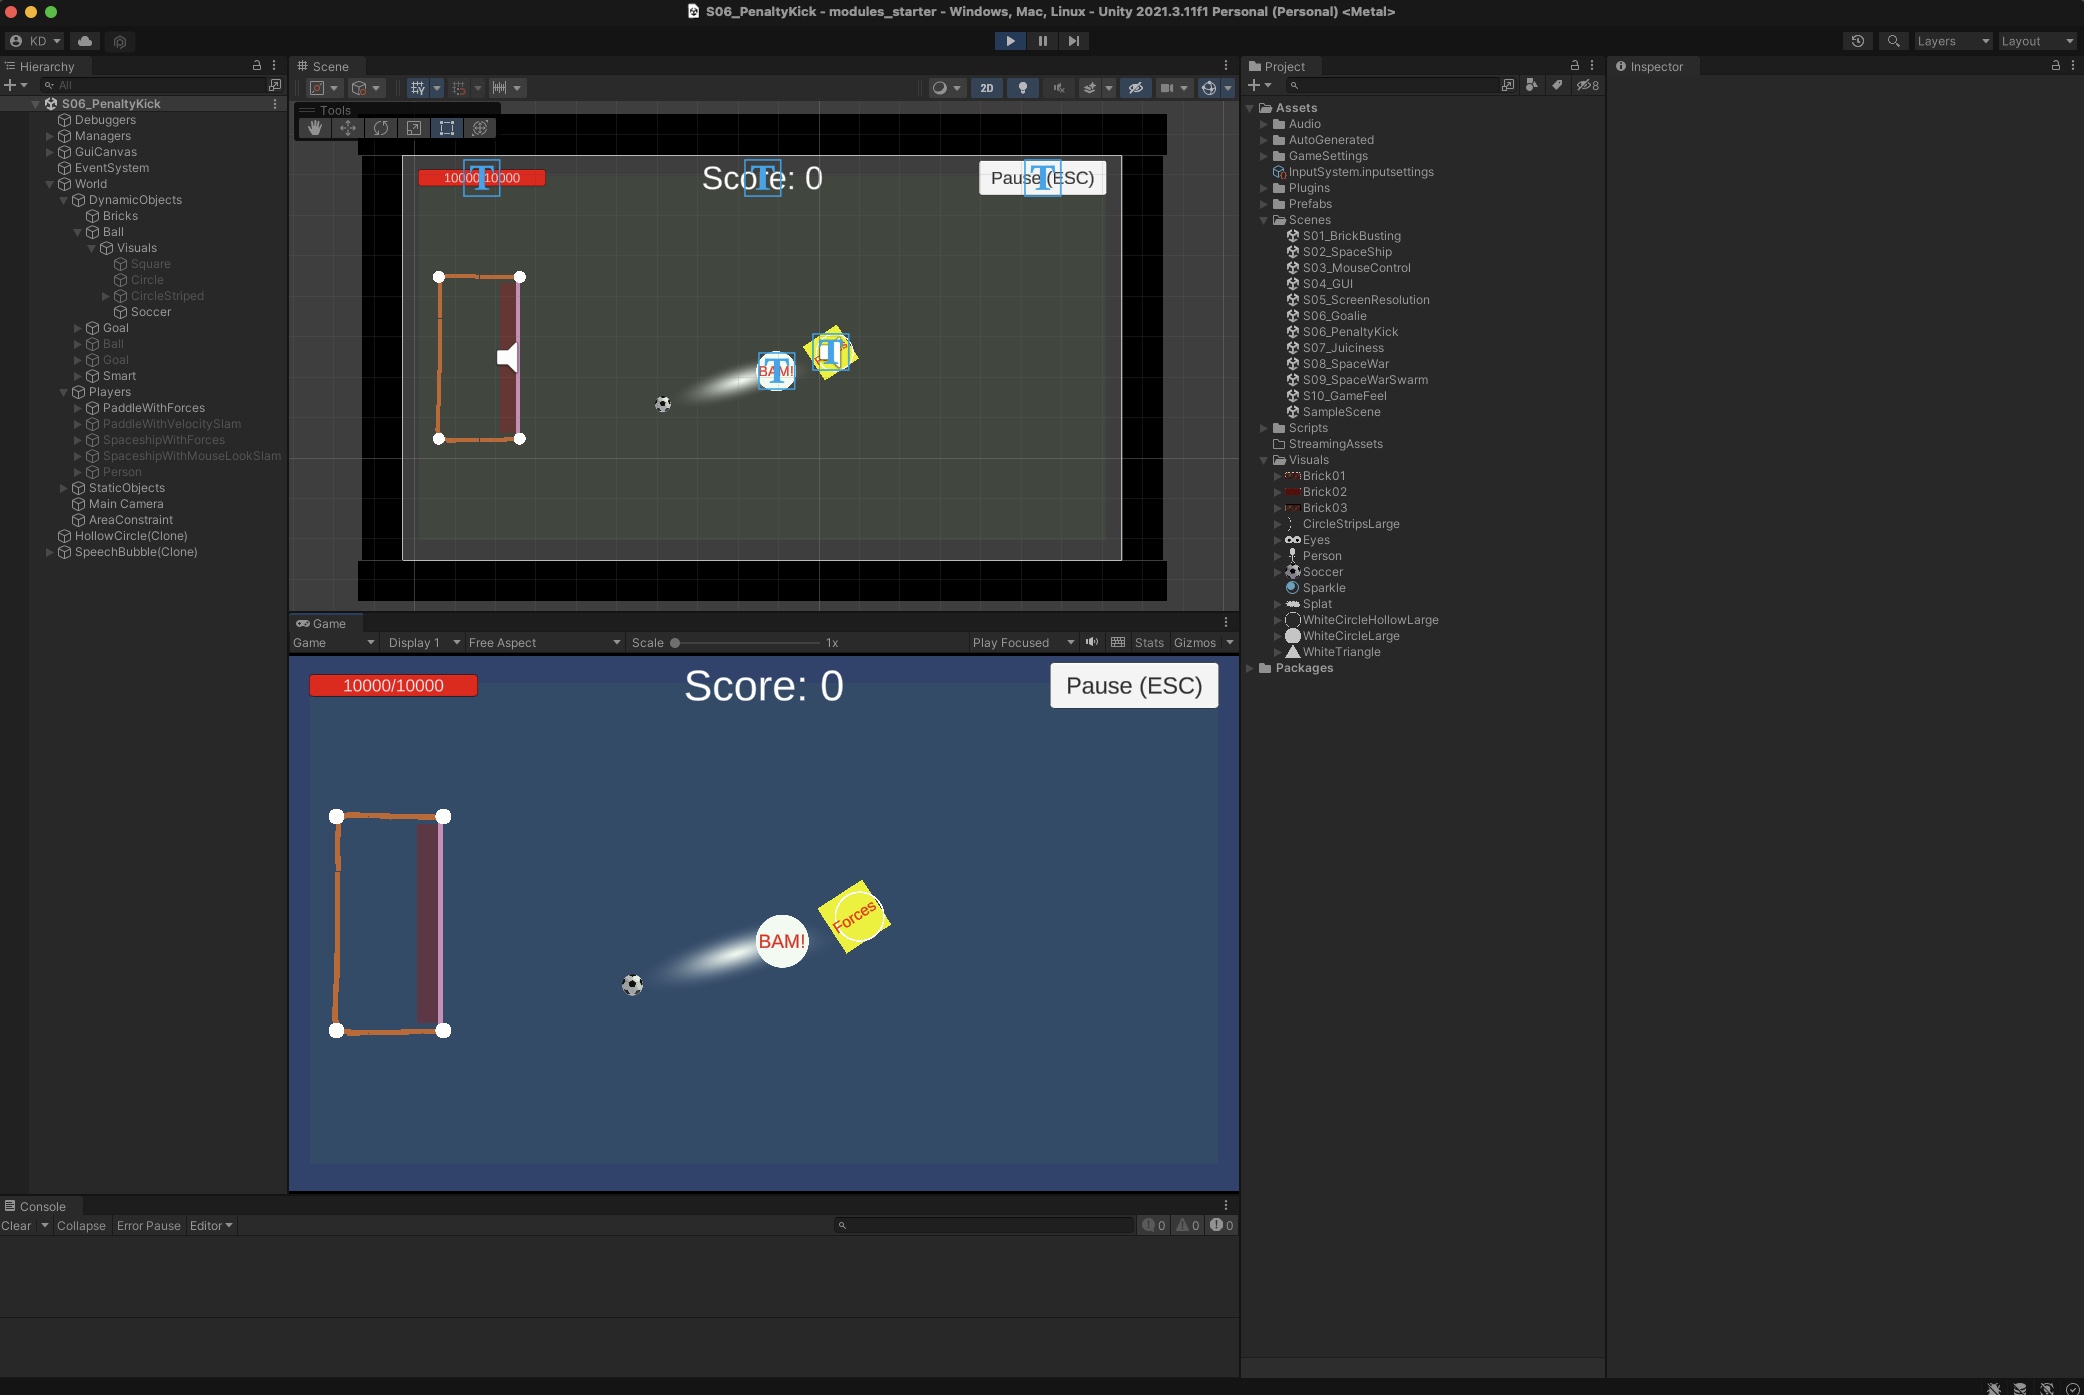Image resolution: width=2084 pixels, height=1395 pixels.
Task: Collapse the Visuals folder in Project
Action: pos(1264,460)
